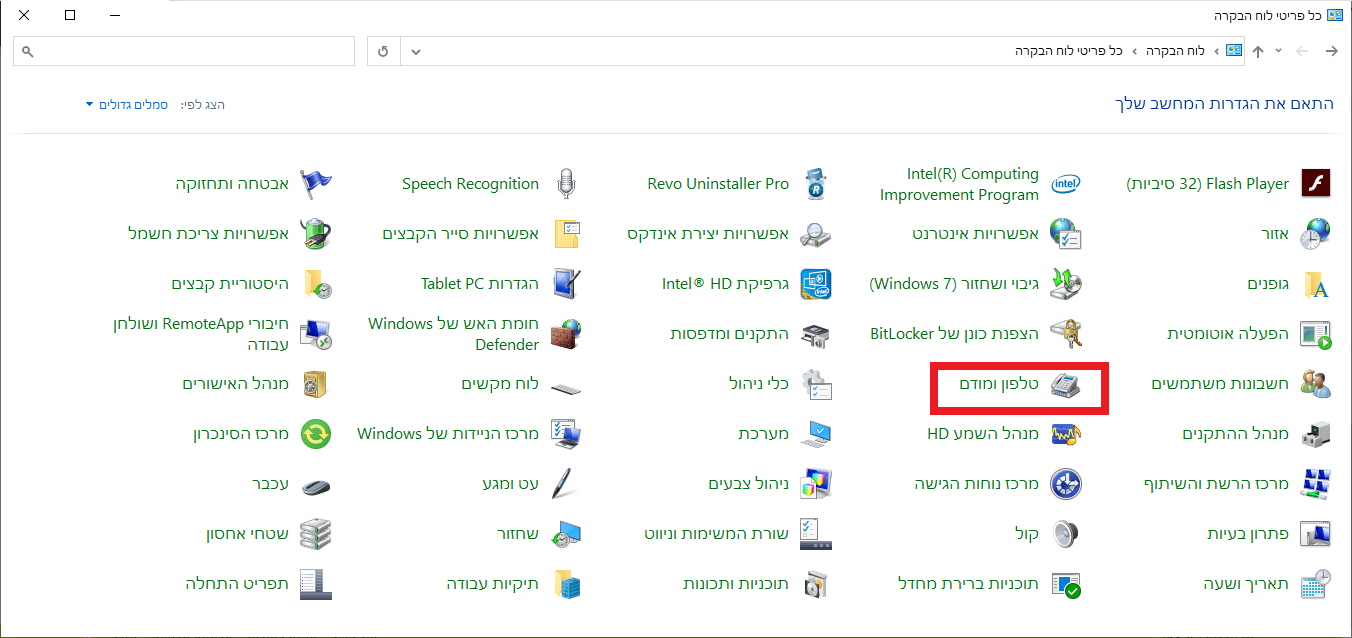This screenshot has height=638, width=1352.
Task: Open the התקנים ומדפסות printer icon
Action: coord(816,334)
